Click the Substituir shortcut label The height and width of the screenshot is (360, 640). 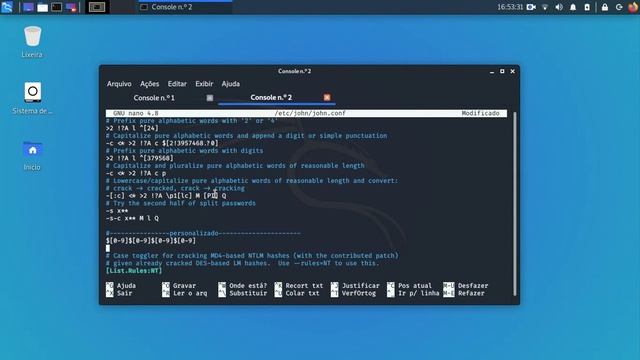[x=248, y=293]
